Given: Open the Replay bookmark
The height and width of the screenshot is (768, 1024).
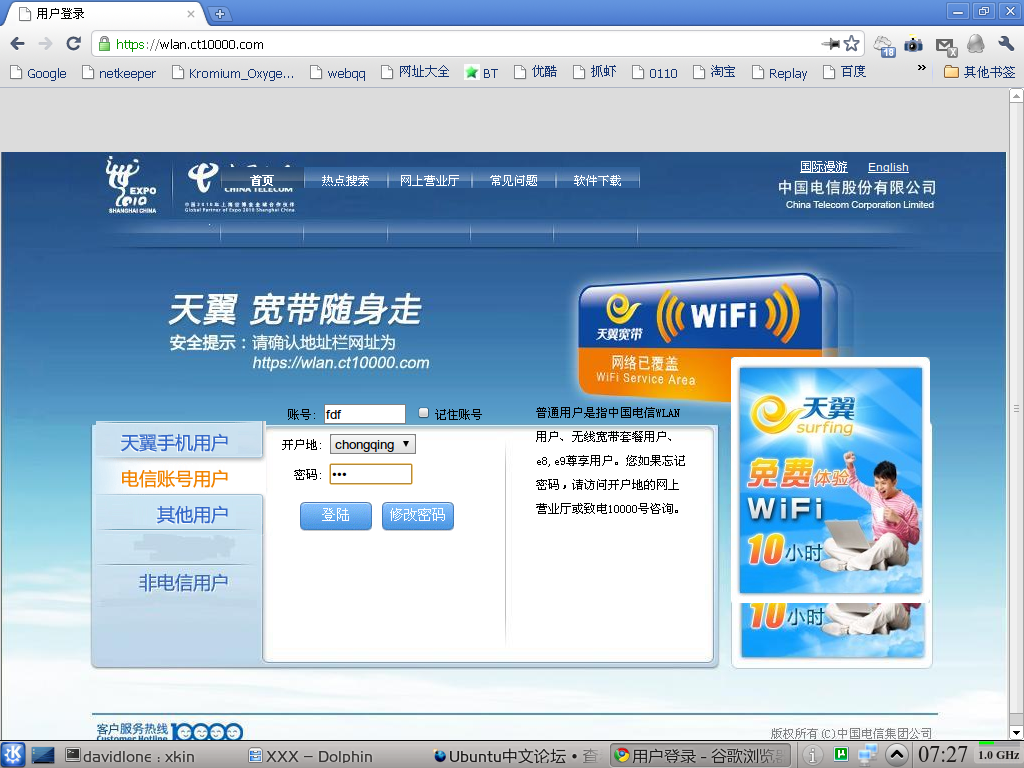Looking at the screenshot, I should click(x=780, y=72).
